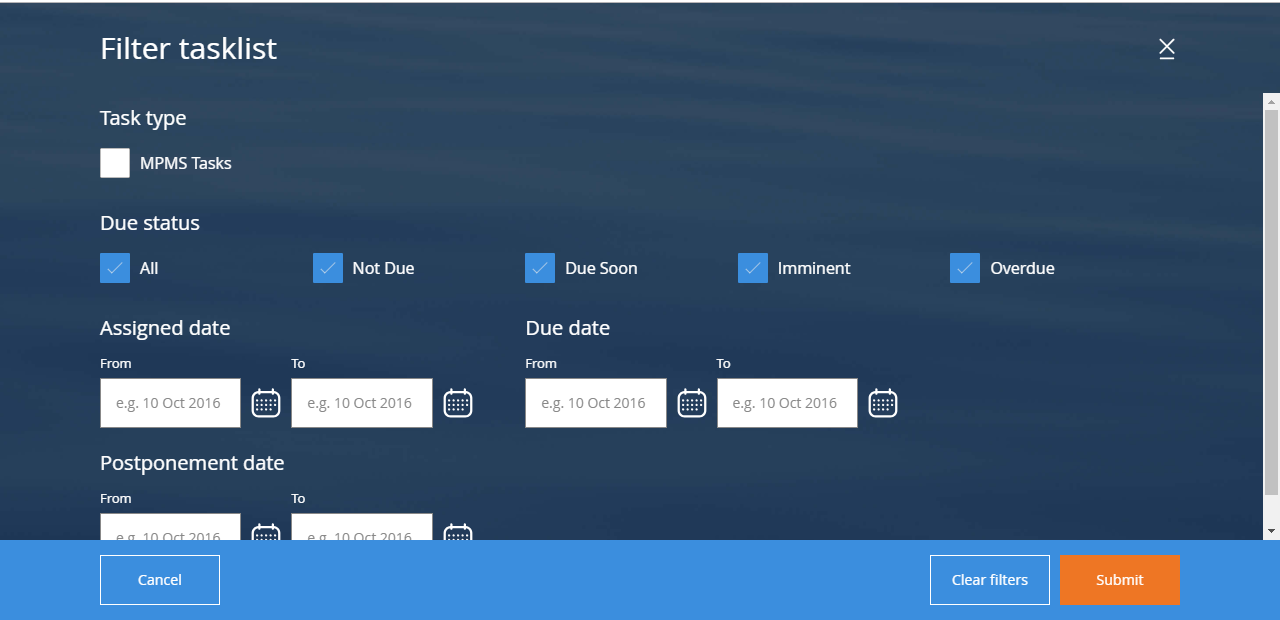Screen dimensions: 1280x620
Task: Submit the filter settings
Action: click(x=1119, y=580)
